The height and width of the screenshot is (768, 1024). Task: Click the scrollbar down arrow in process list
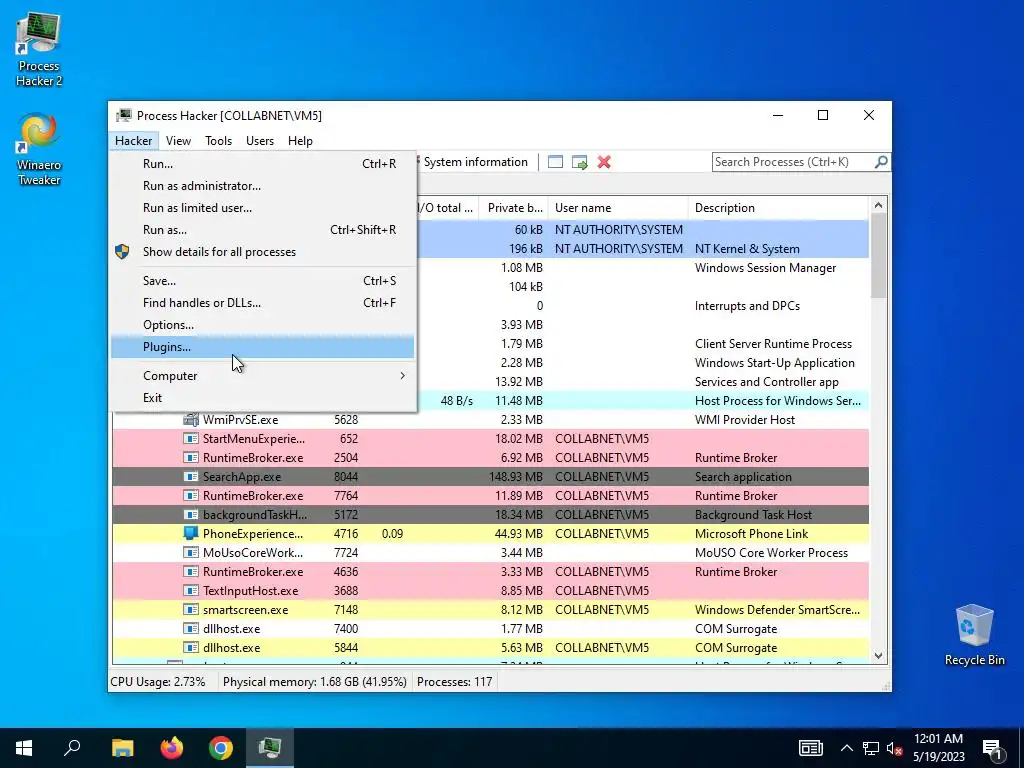click(878, 655)
